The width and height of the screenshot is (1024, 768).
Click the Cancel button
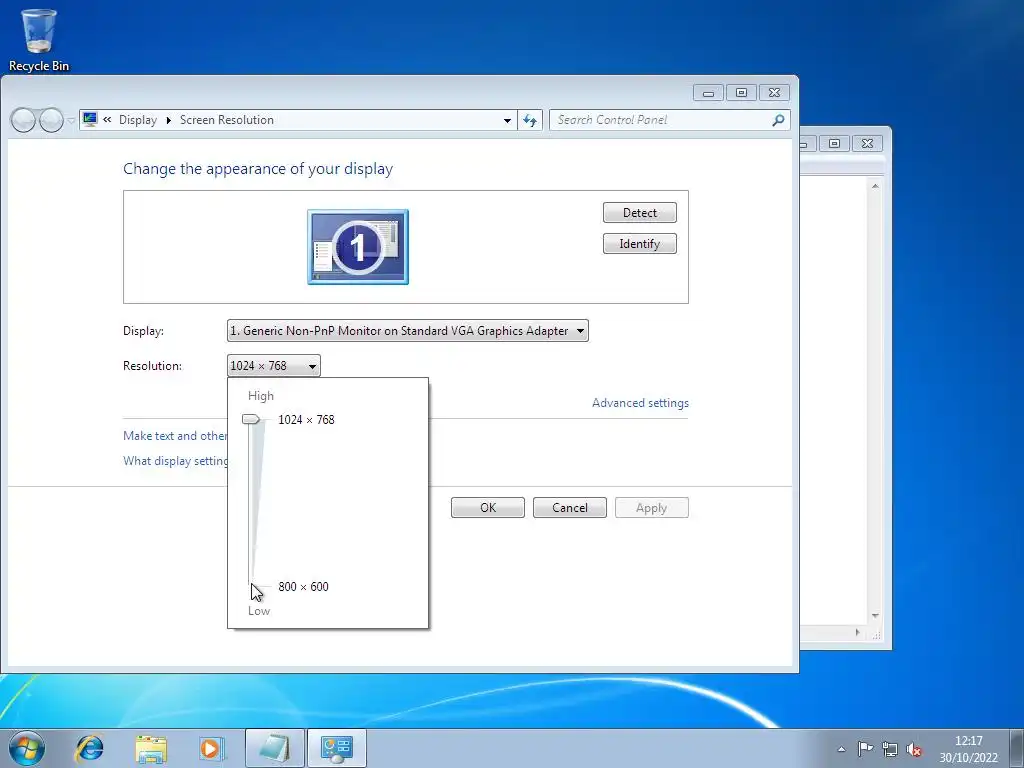[569, 508]
